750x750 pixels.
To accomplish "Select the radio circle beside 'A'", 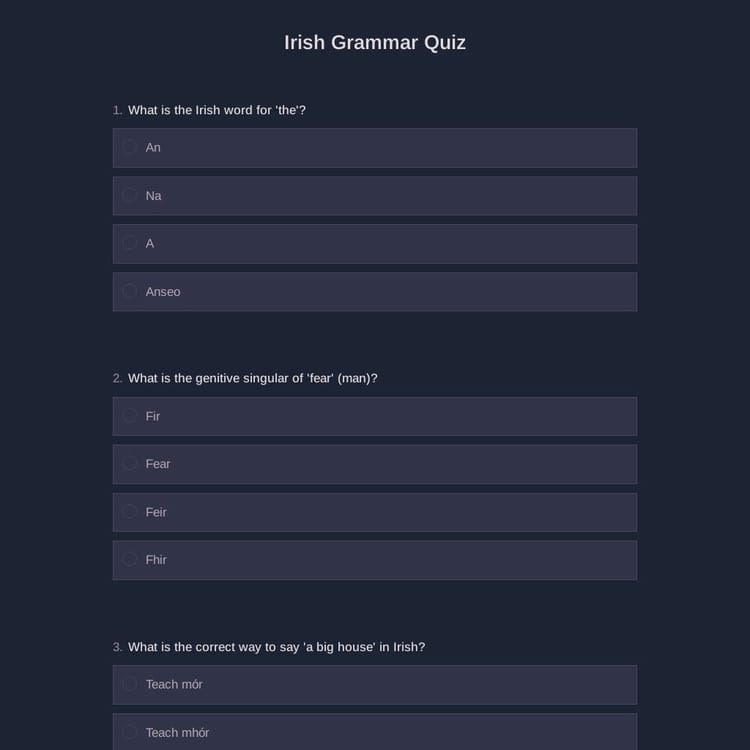I will [130, 243].
